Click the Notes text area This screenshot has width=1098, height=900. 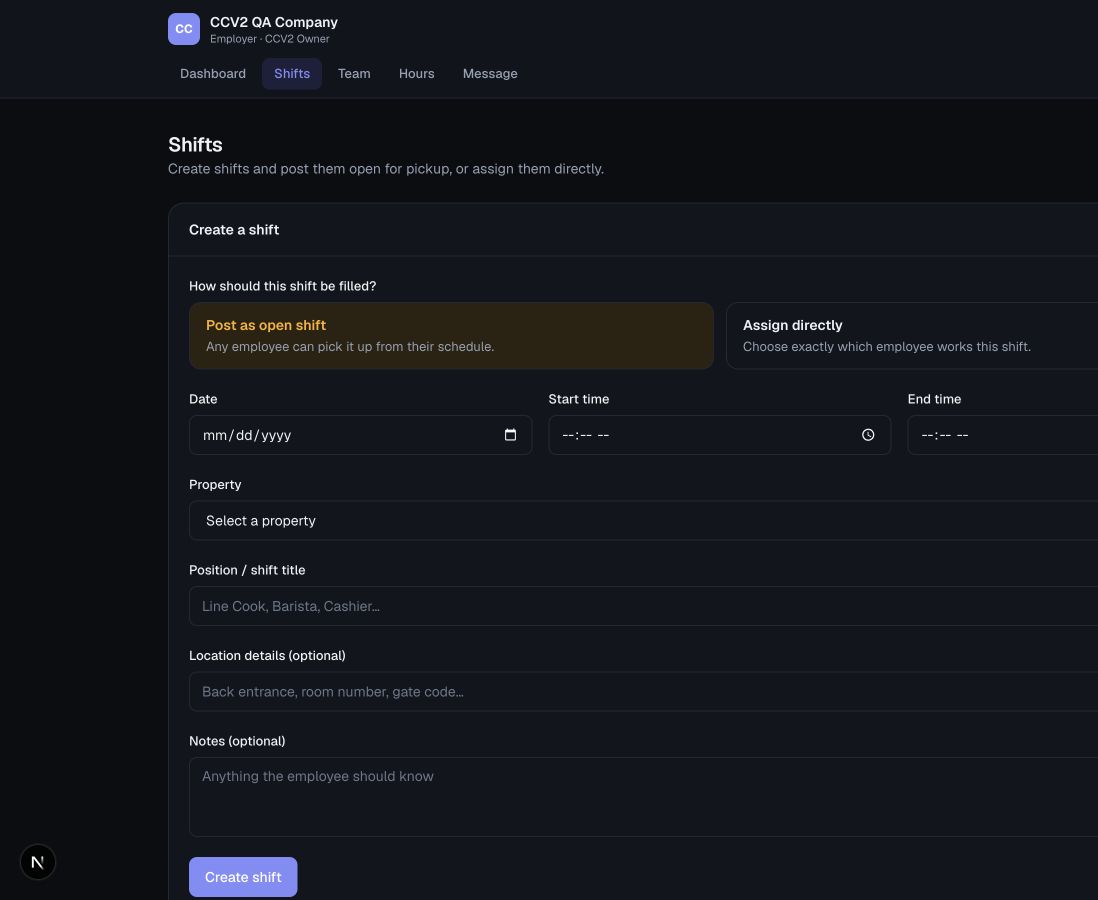click(x=644, y=796)
